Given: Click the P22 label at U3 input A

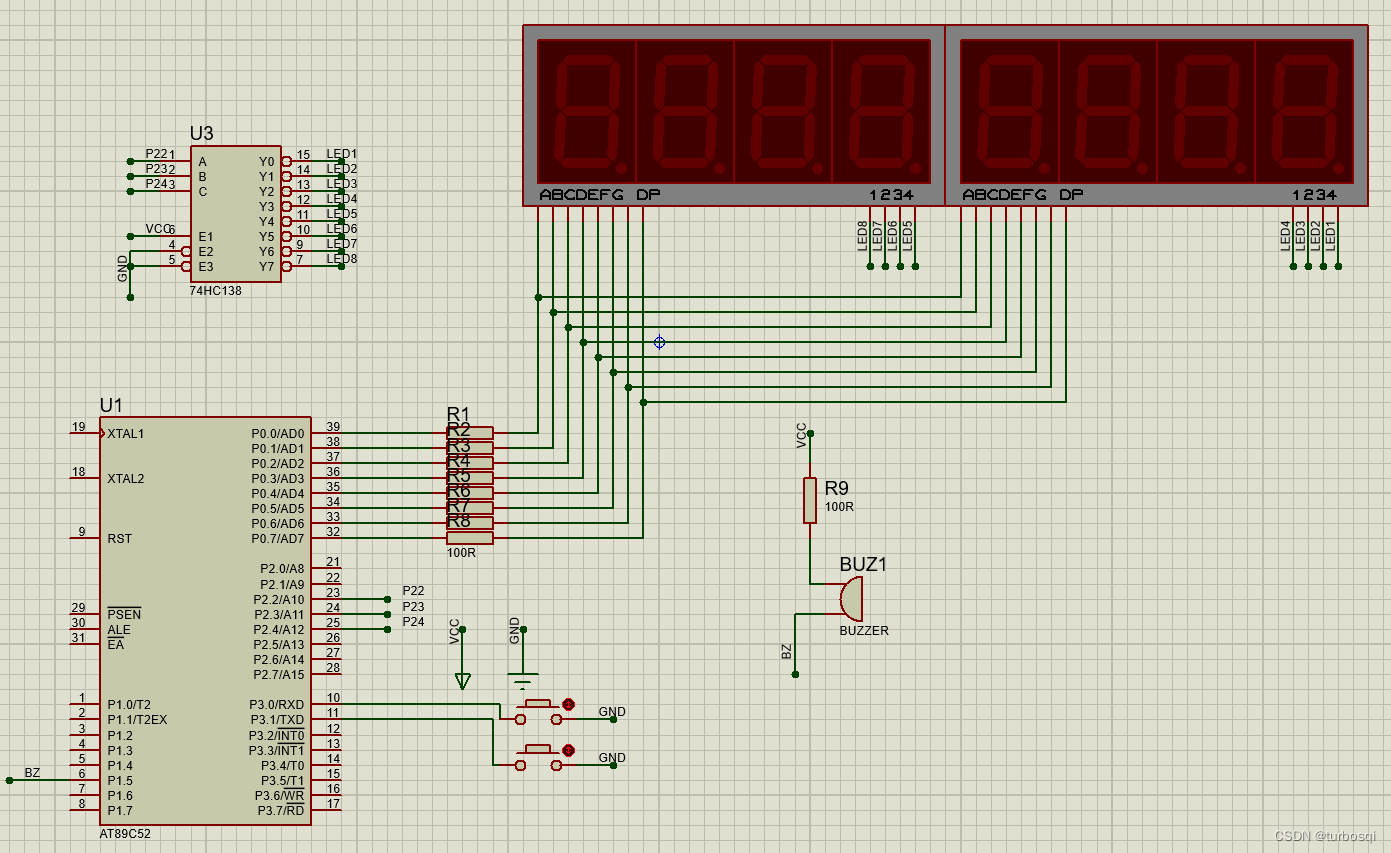Looking at the screenshot, I should 157,154.
